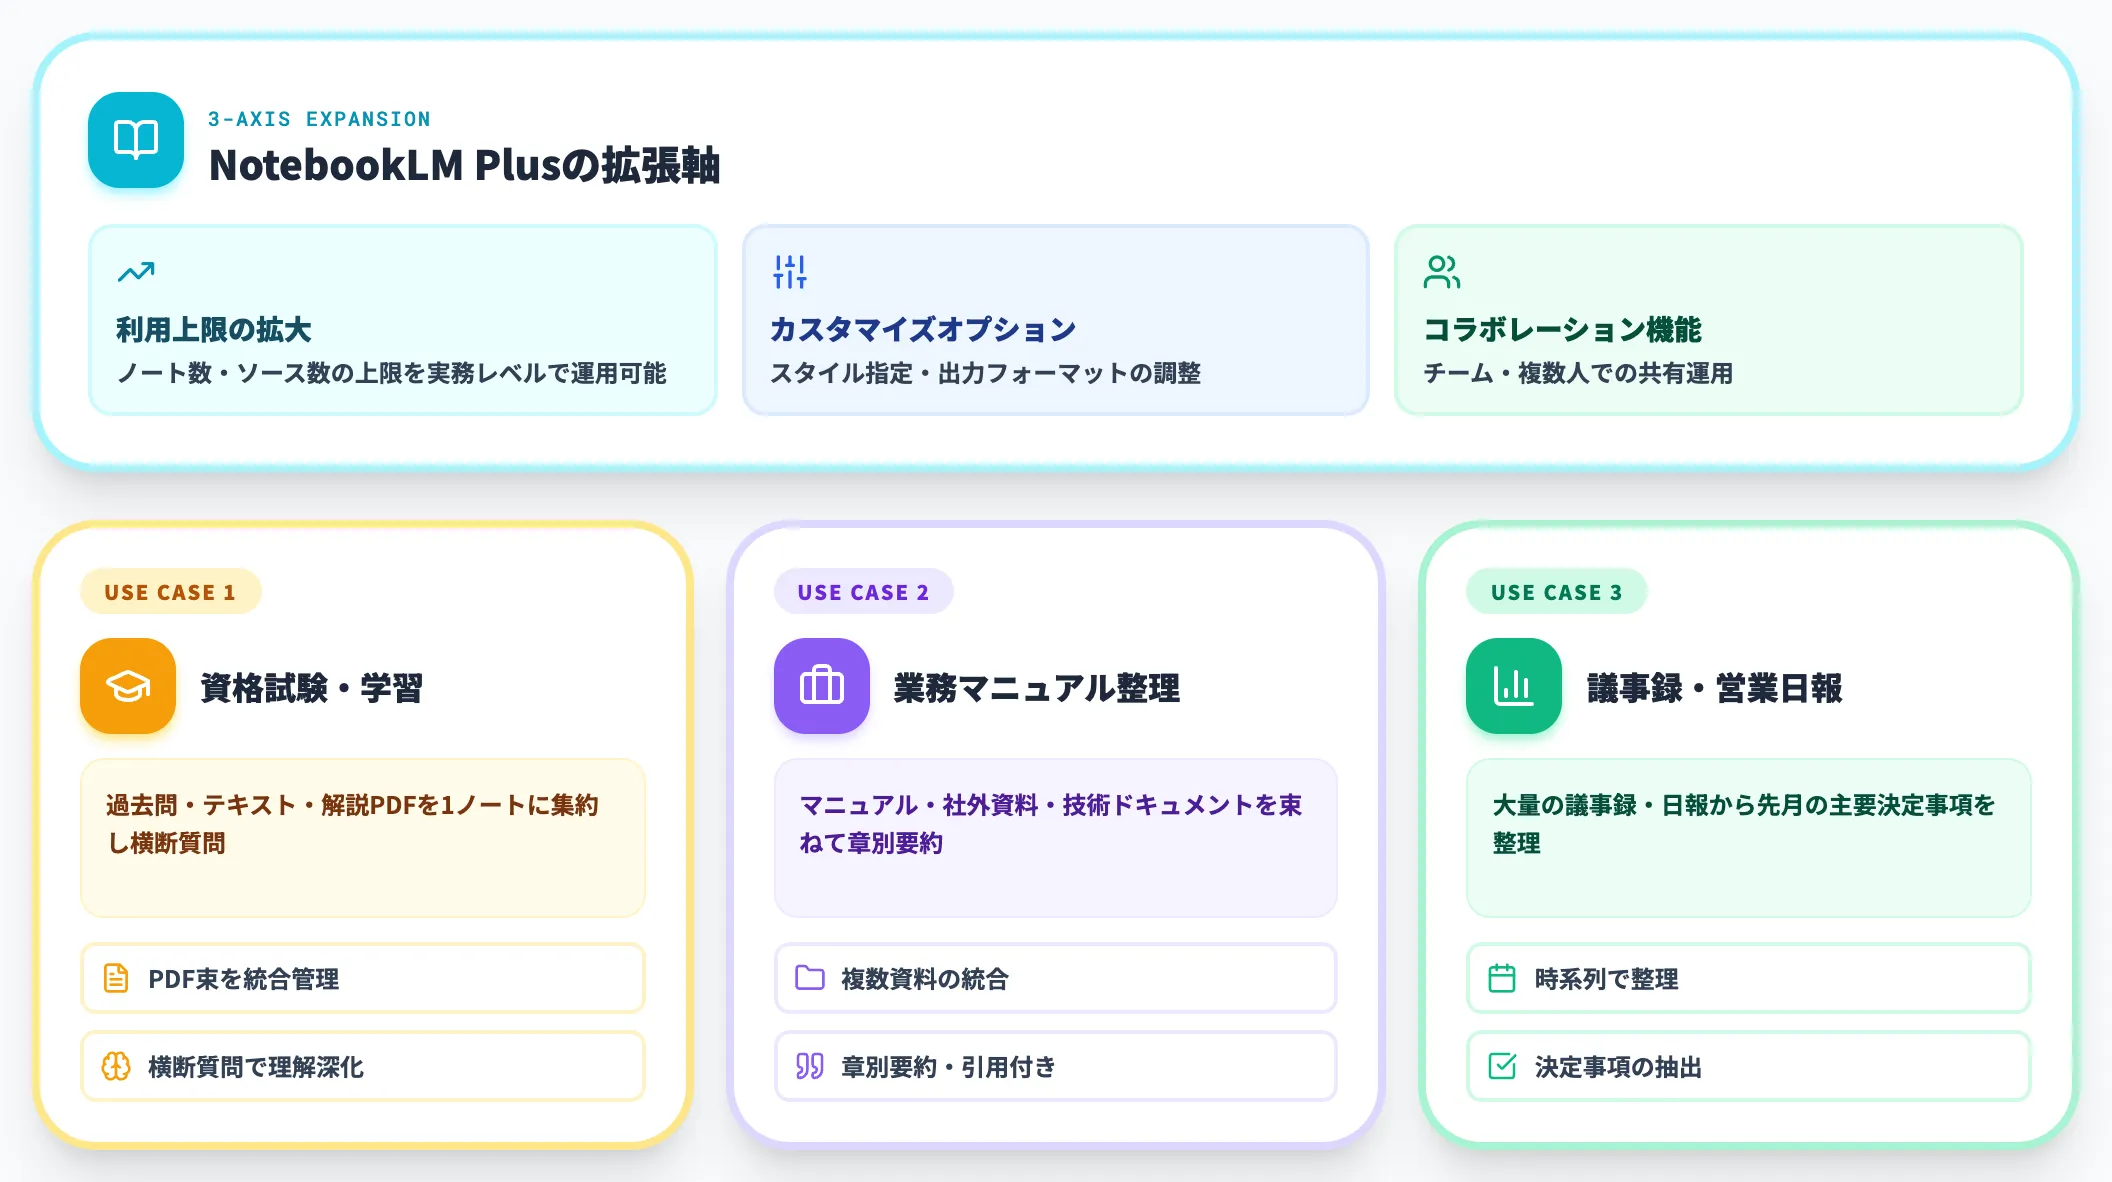Click the 資格試験・学習 title
The width and height of the screenshot is (2112, 1182).
(311, 688)
